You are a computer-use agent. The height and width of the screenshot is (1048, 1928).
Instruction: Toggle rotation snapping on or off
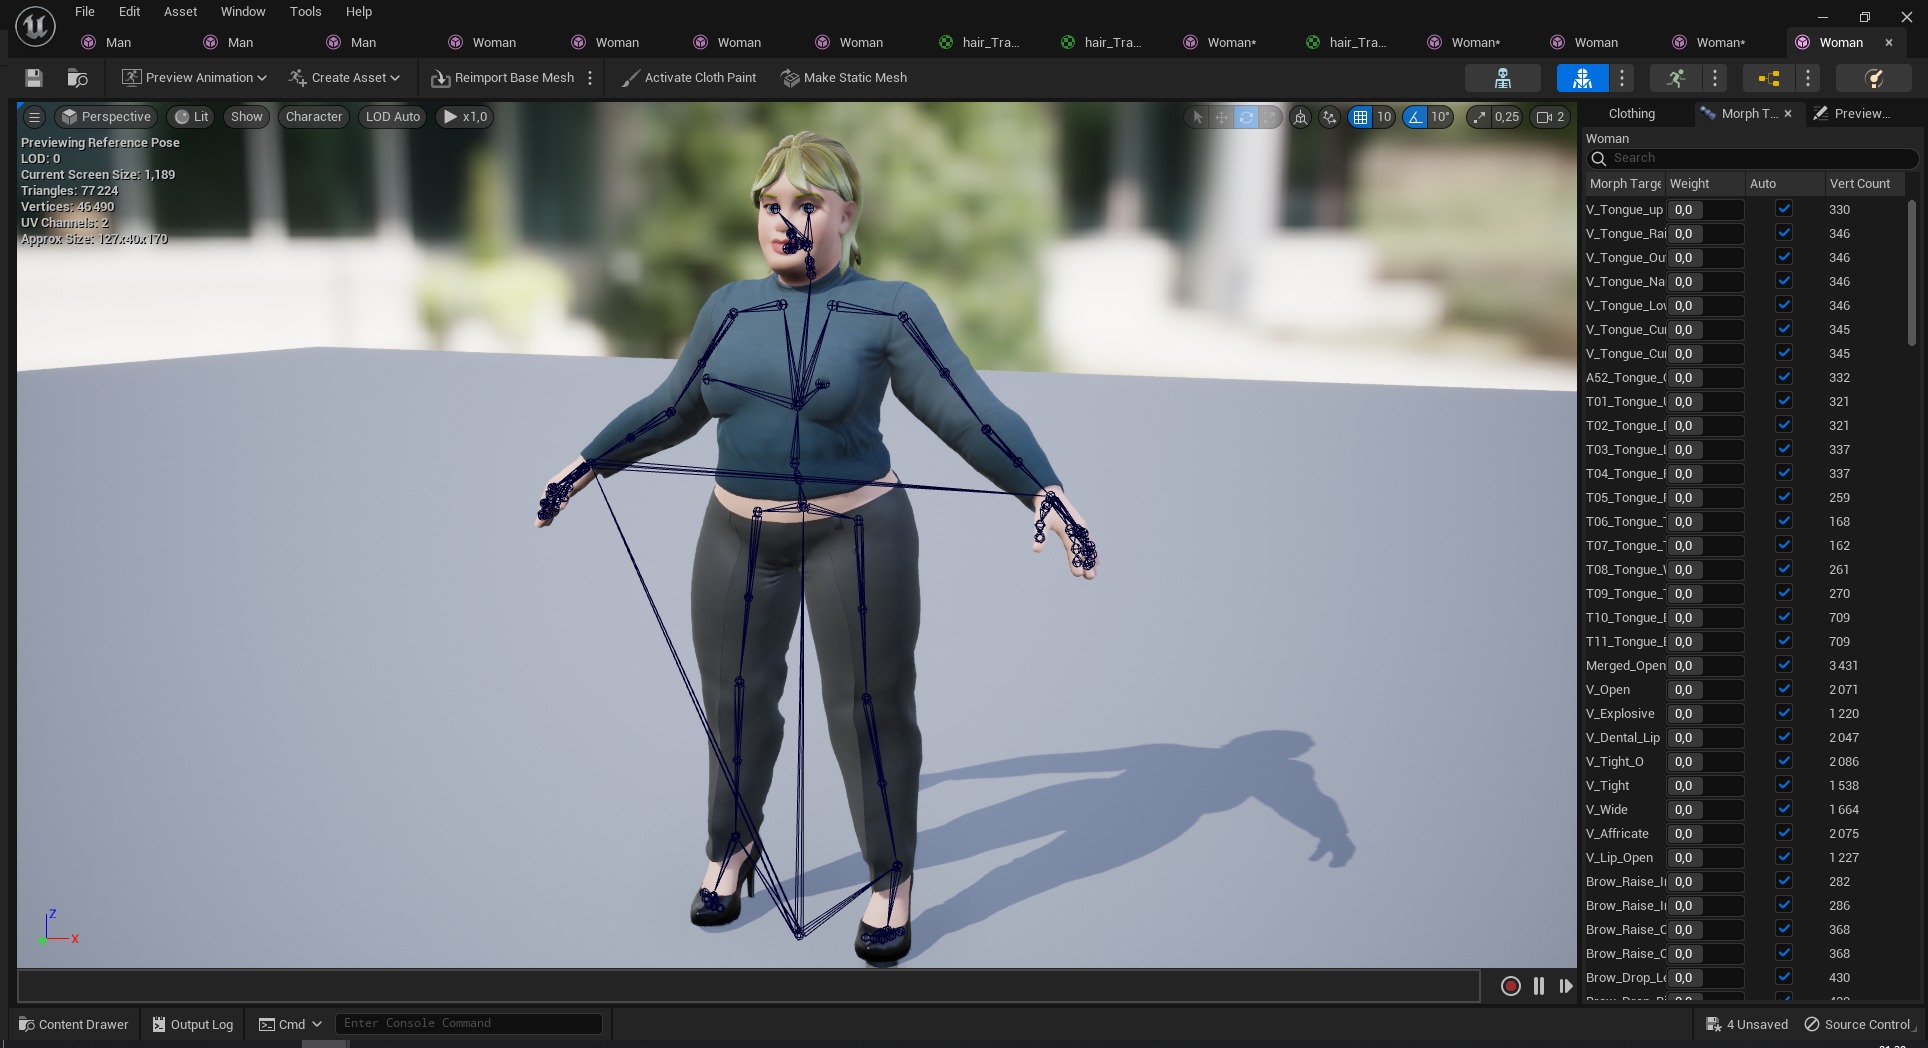[1415, 117]
